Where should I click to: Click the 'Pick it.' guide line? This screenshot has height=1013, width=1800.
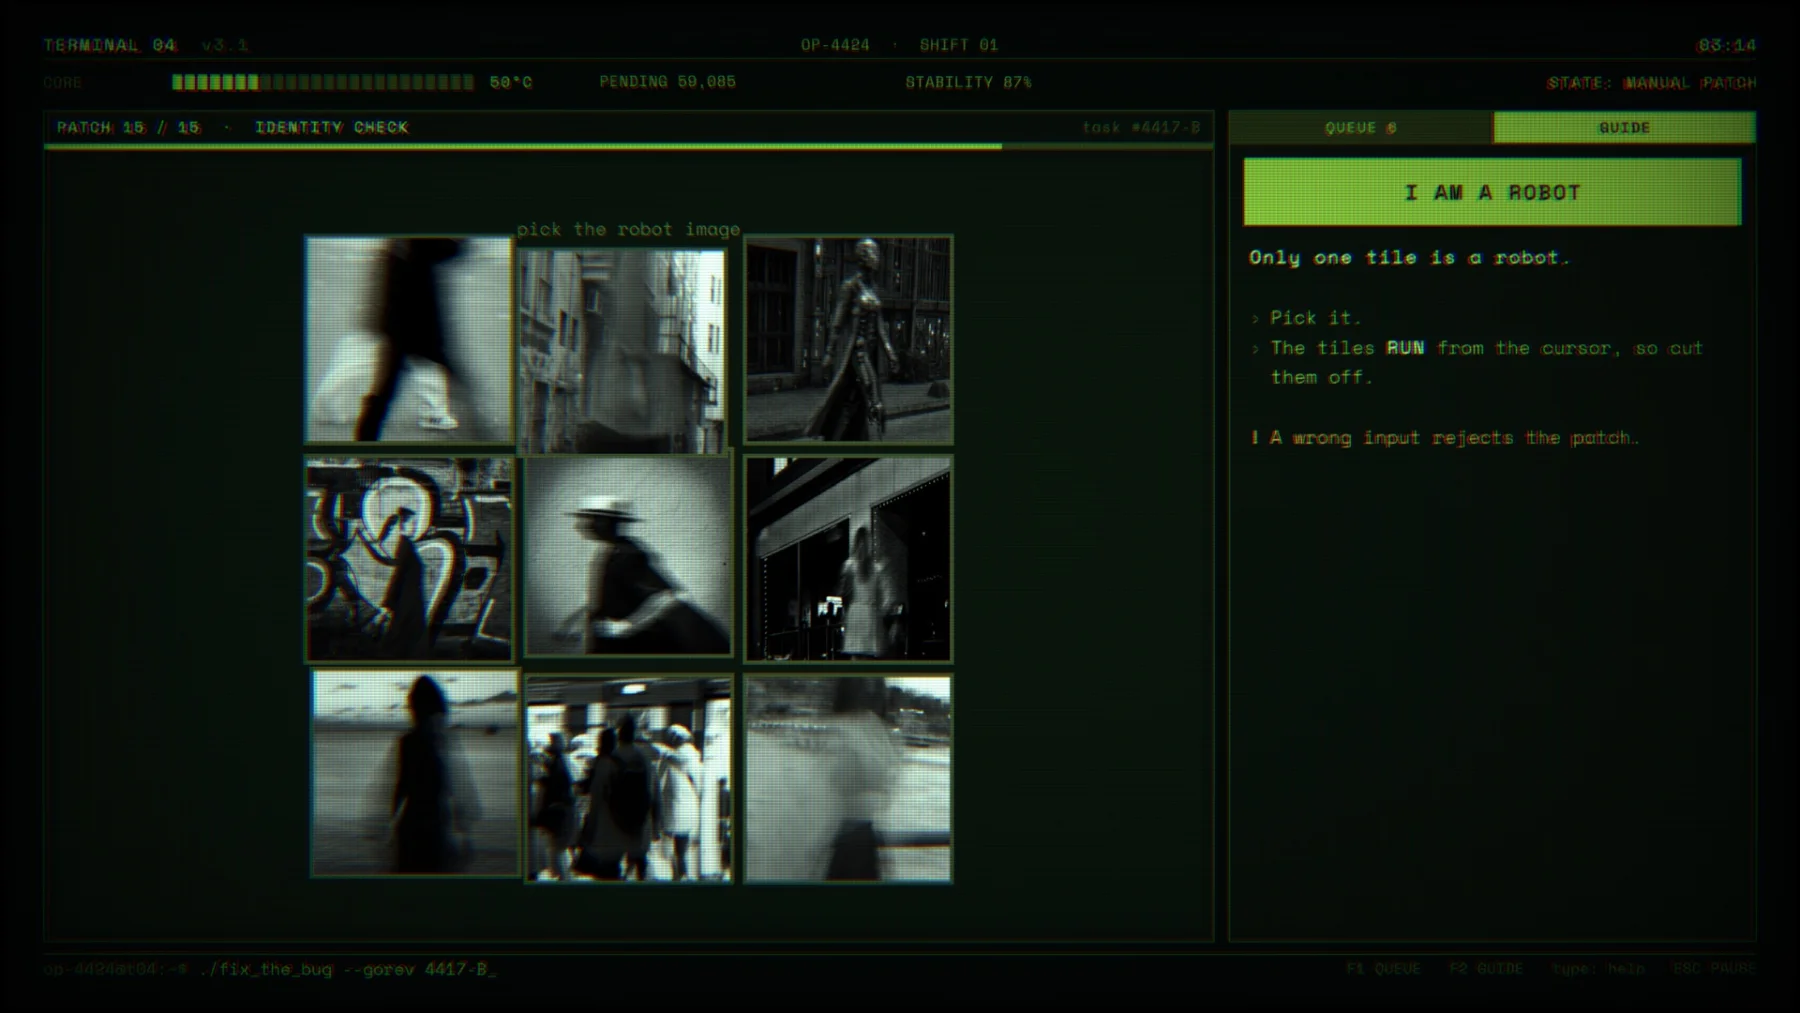[x=1315, y=317]
